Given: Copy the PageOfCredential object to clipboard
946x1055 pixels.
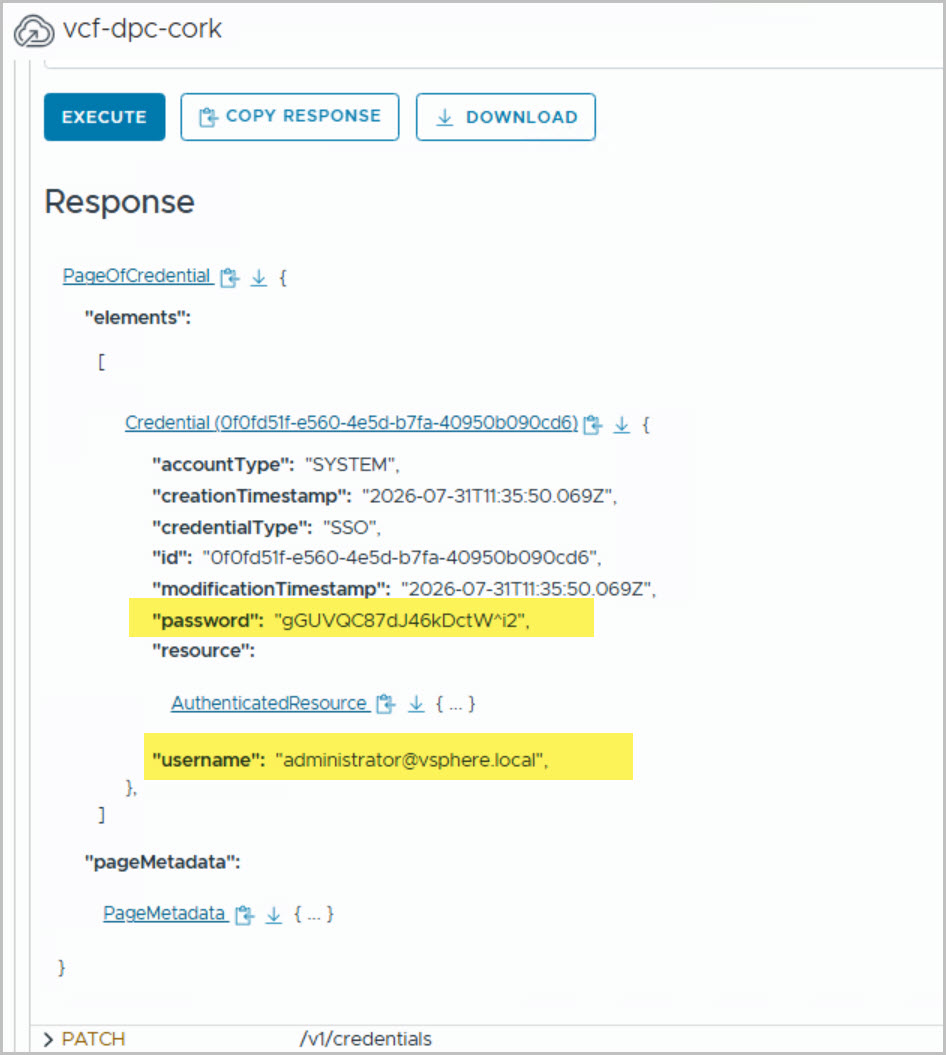Looking at the screenshot, I should [230, 277].
